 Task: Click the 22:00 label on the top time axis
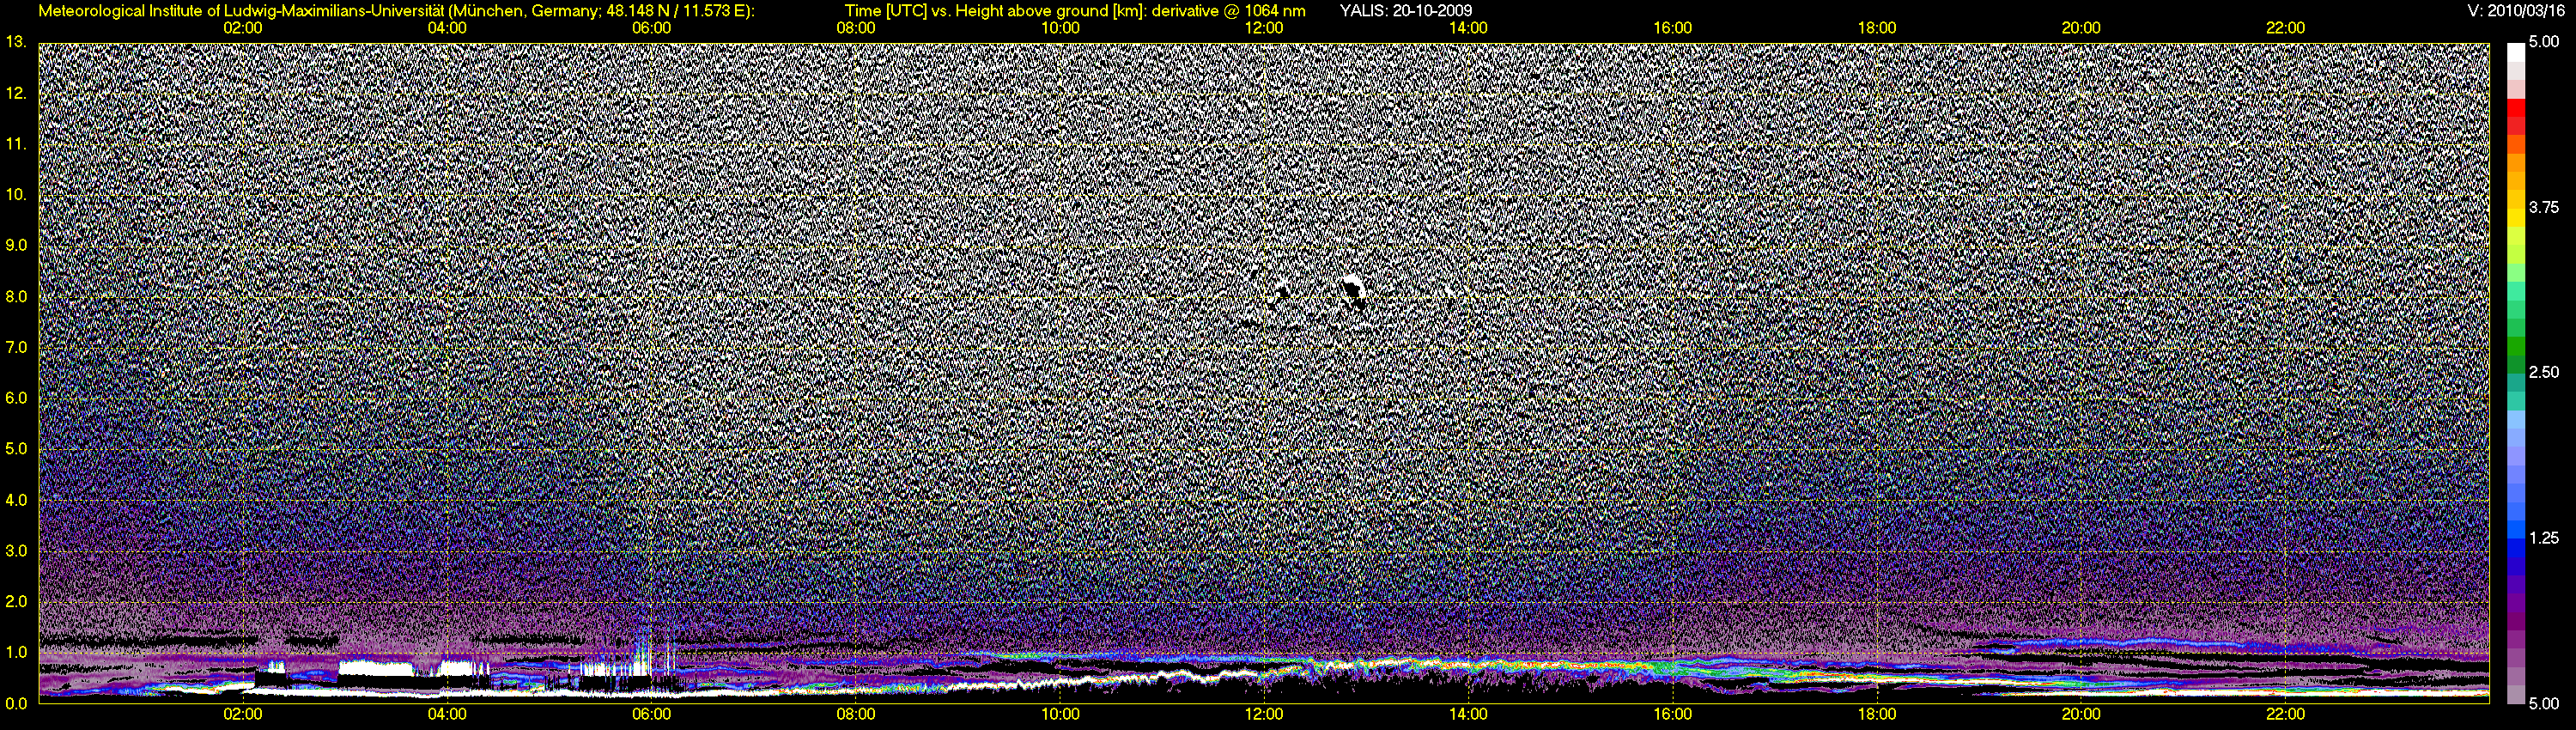pyautogui.click(x=2285, y=28)
